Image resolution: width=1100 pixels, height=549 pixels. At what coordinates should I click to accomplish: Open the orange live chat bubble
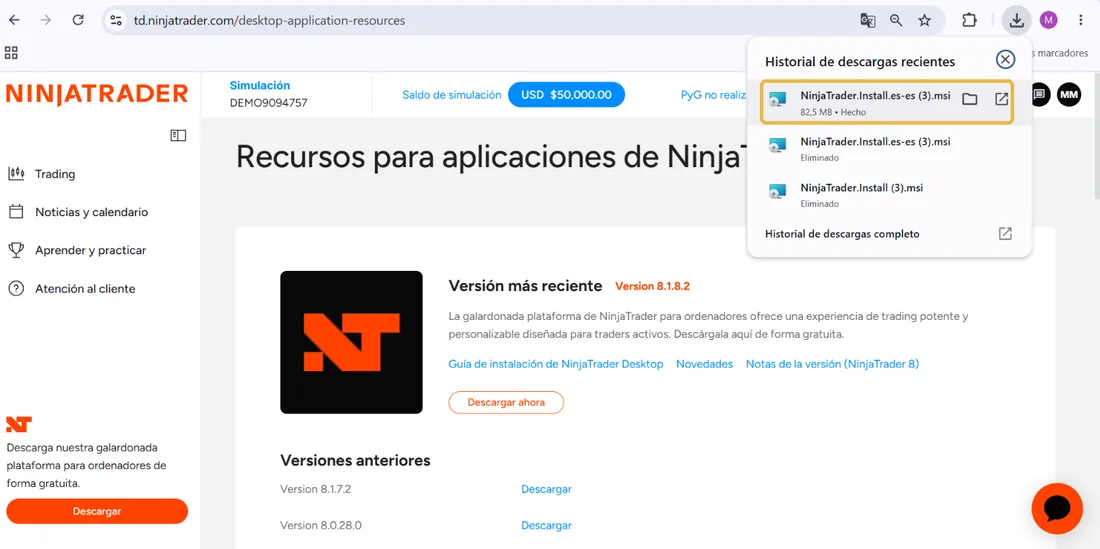1057,509
